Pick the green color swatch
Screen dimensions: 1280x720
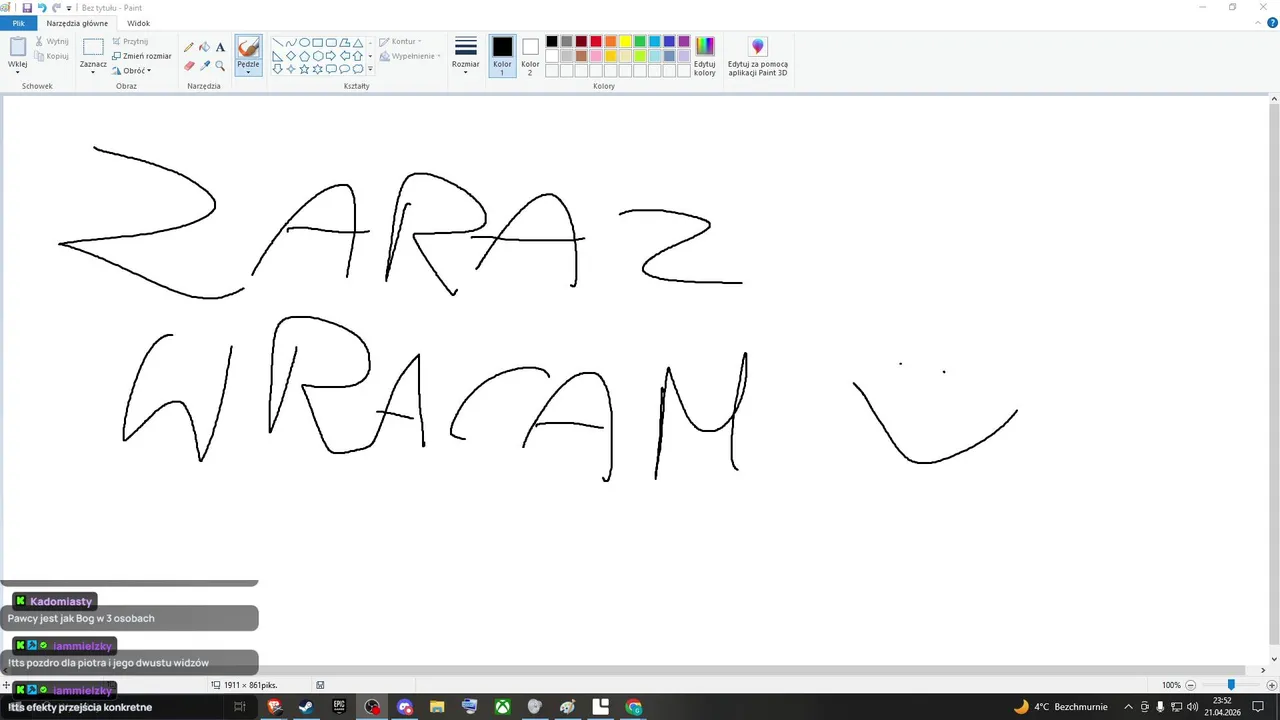point(640,41)
